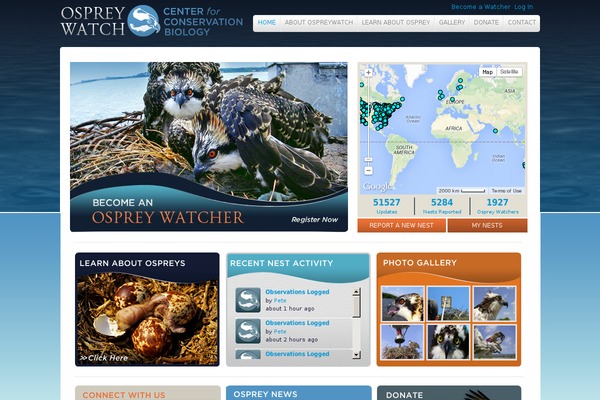Open the first gallery photo of osprey head
The height and width of the screenshot is (400, 600).
tap(403, 304)
